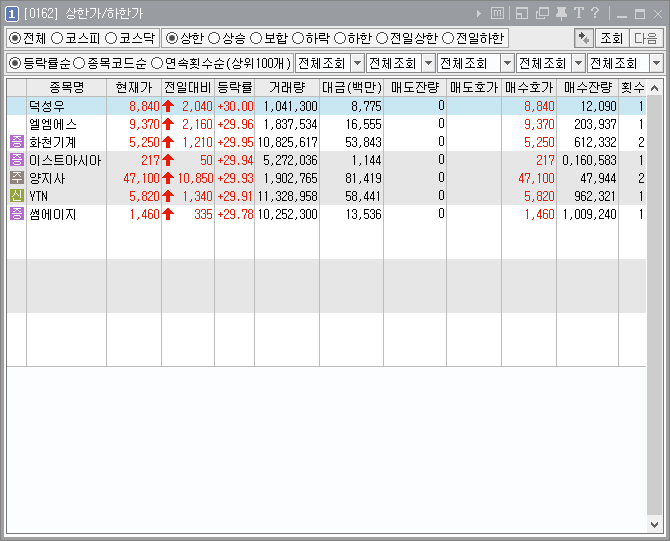The width and height of the screenshot is (670, 541).
Task: Click the 11,328,958 volume cell for YTN
Action: (x=288, y=196)
